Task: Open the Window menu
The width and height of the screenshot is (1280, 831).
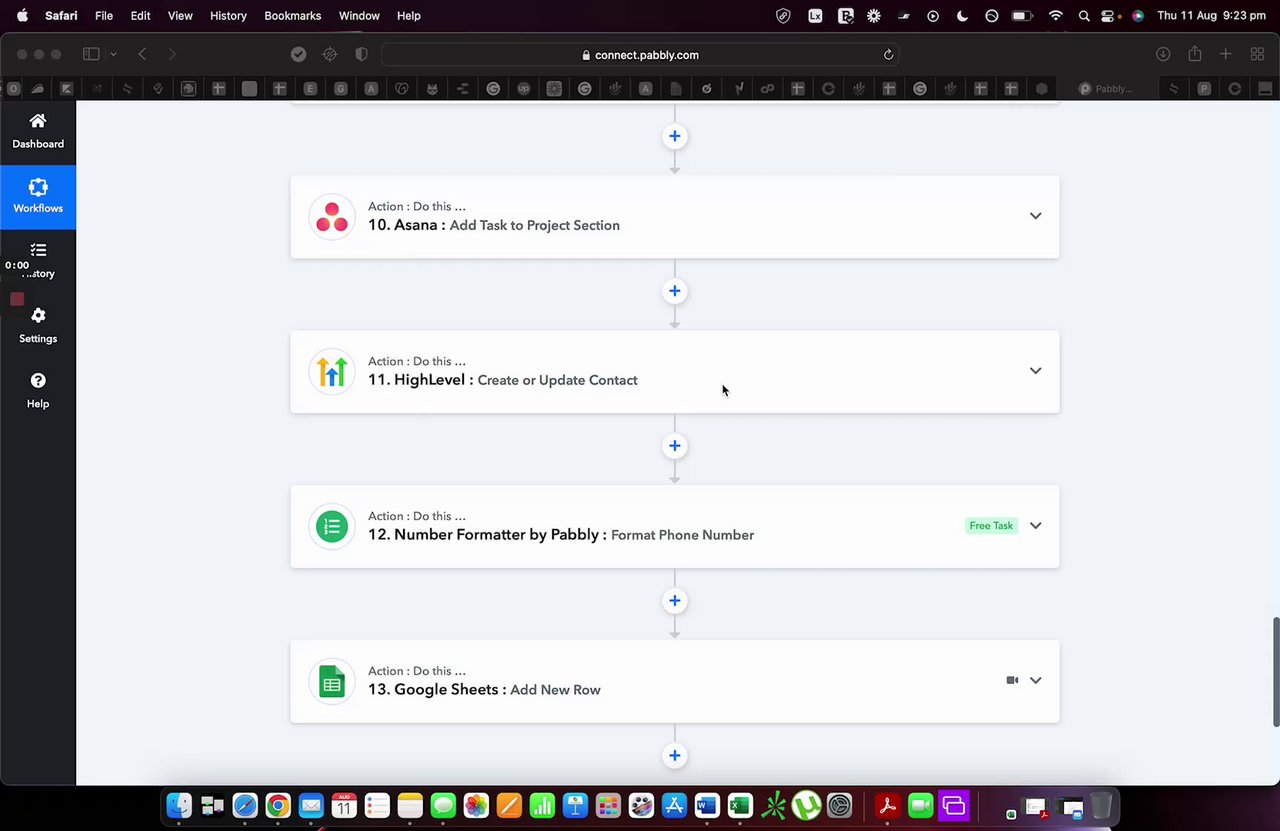Action: 359,16
